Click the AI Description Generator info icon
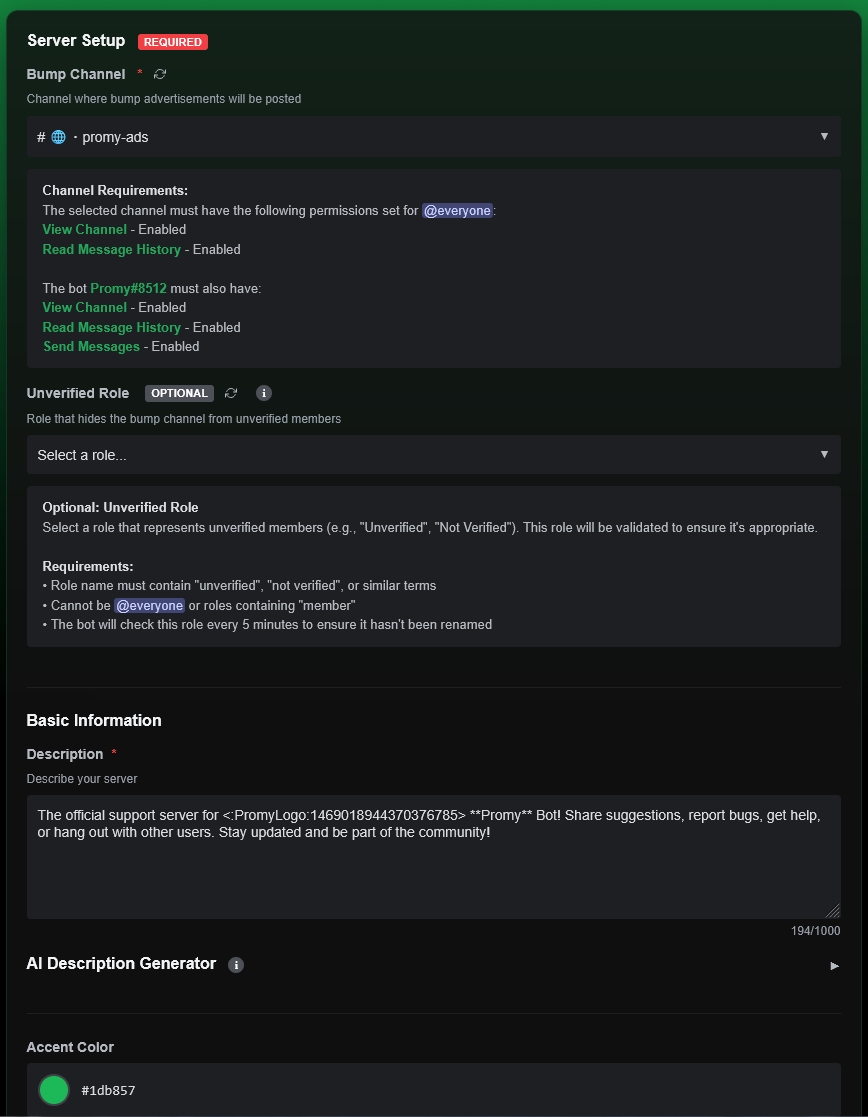The width and height of the screenshot is (868, 1117). pyautogui.click(x=236, y=965)
